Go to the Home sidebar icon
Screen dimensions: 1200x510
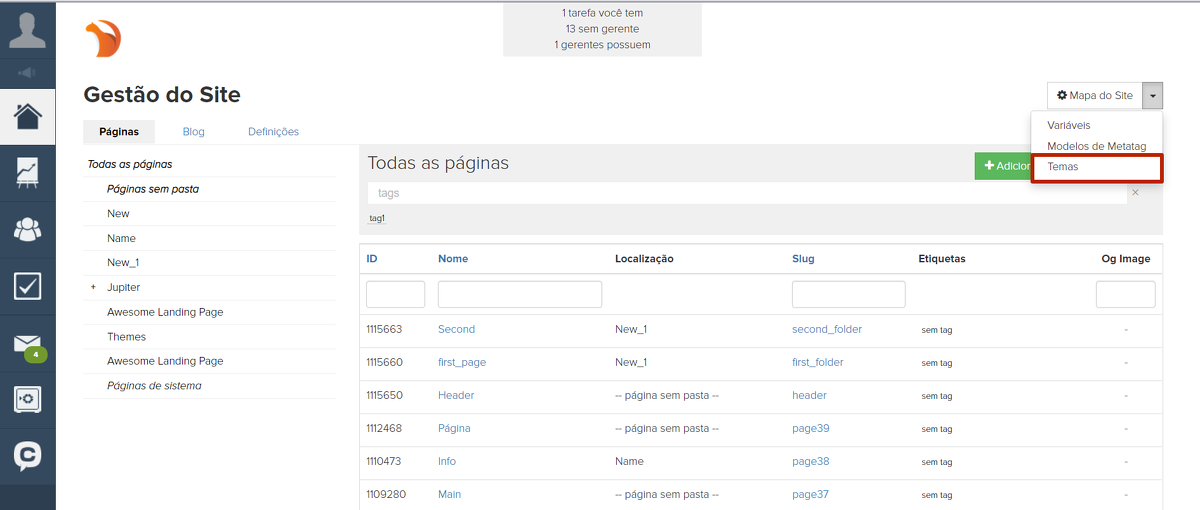pyautogui.click(x=27, y=116)
